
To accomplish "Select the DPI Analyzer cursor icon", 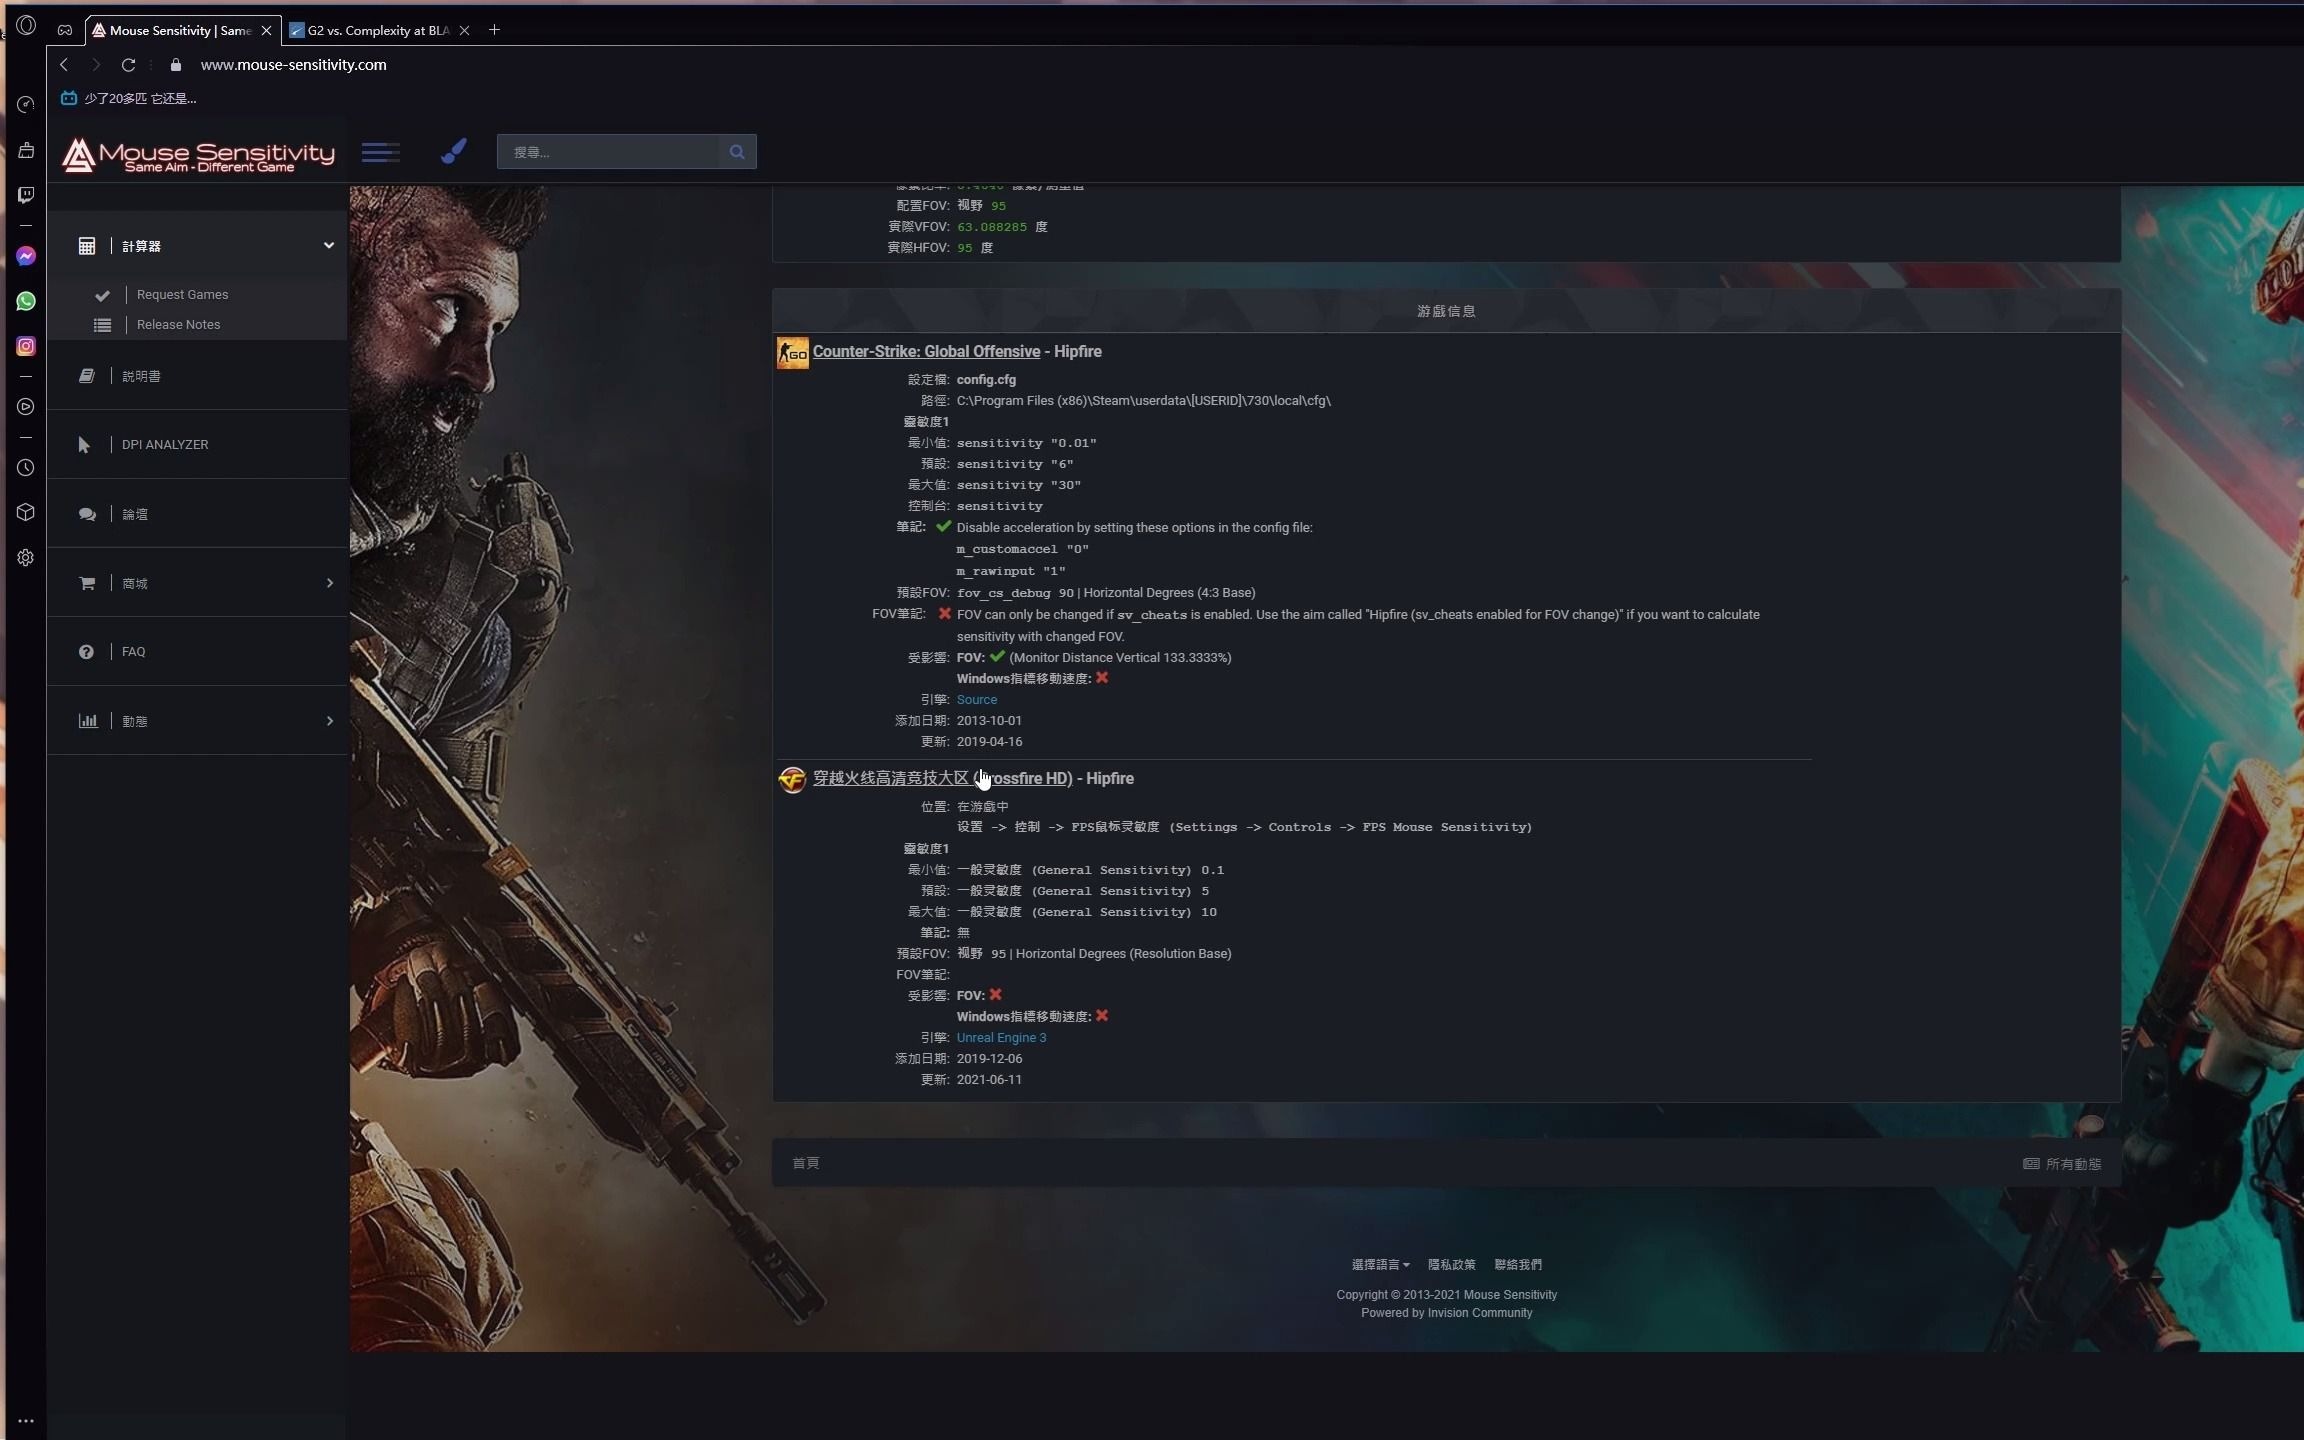I will tap(83, 444).
